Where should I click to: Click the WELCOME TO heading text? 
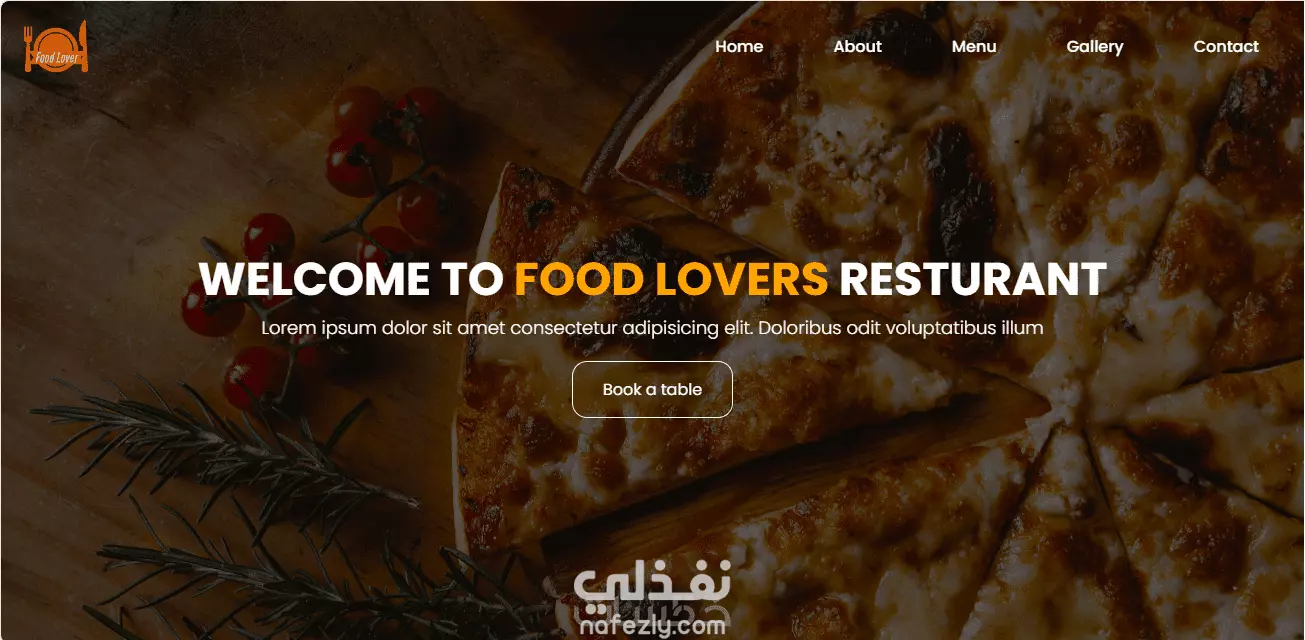click(x=350, y=279)
